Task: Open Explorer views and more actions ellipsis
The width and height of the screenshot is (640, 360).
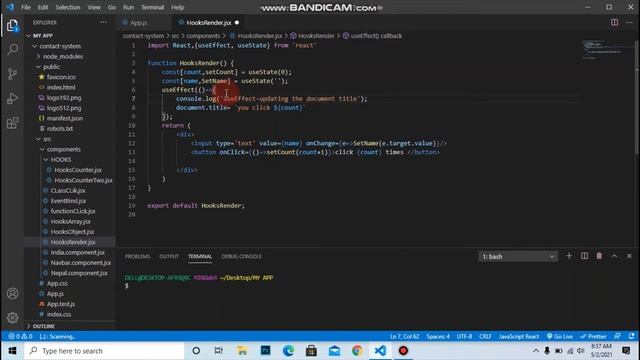Action: [x=103, y=22]
